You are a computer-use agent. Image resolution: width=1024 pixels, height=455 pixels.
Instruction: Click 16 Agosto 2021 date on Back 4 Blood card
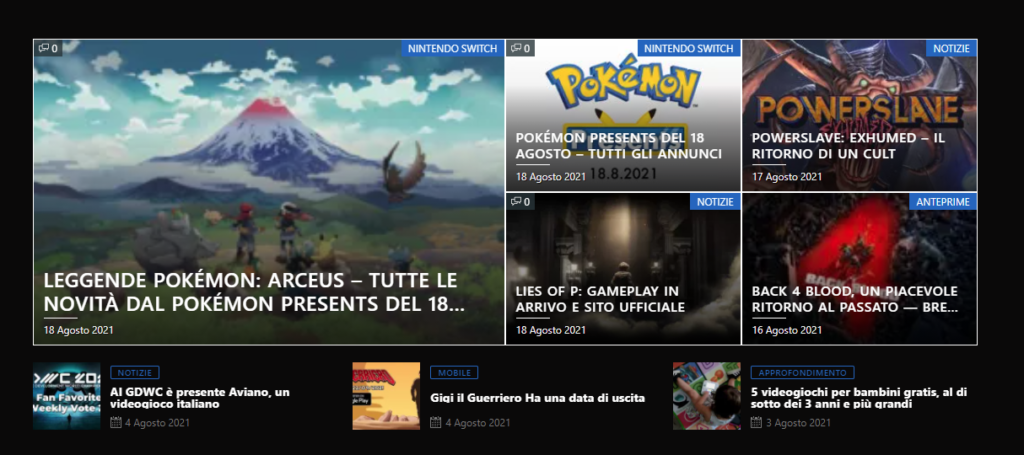point(787,330)
